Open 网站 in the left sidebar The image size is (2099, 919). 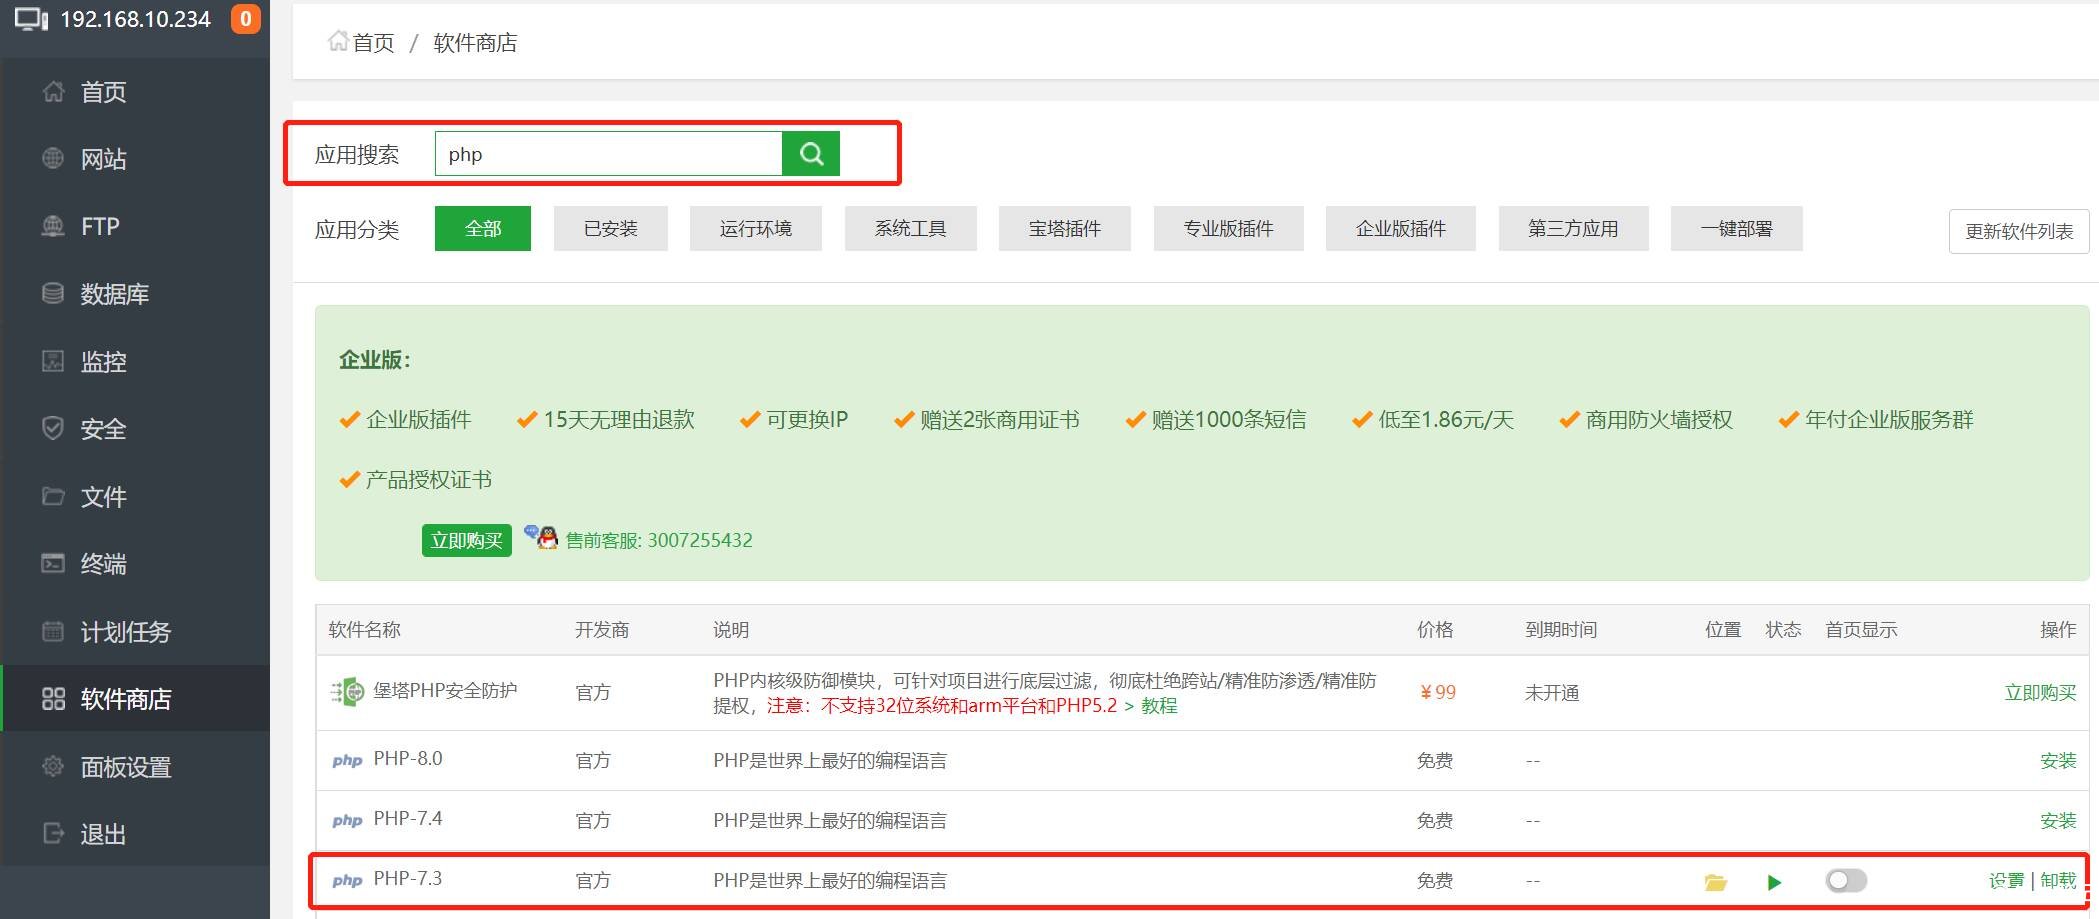[135, 159]
